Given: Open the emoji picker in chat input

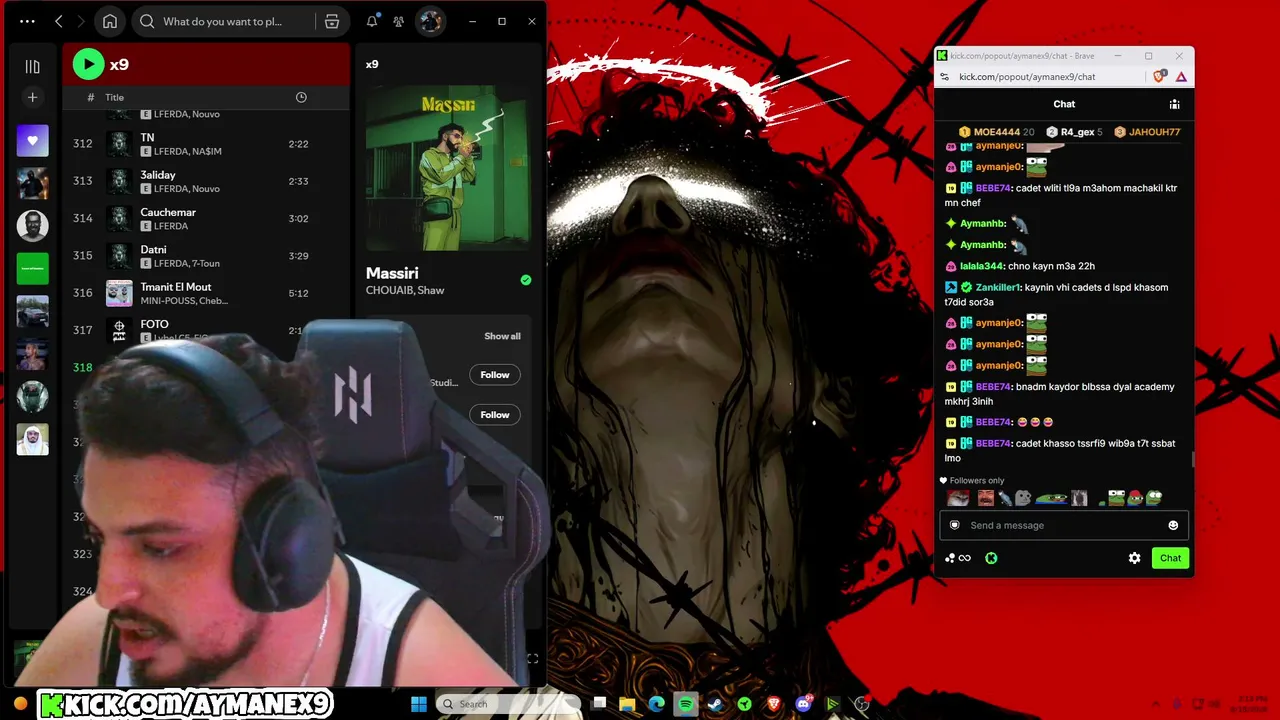Looking at the screenshot, I should [x=1173, y=525].
